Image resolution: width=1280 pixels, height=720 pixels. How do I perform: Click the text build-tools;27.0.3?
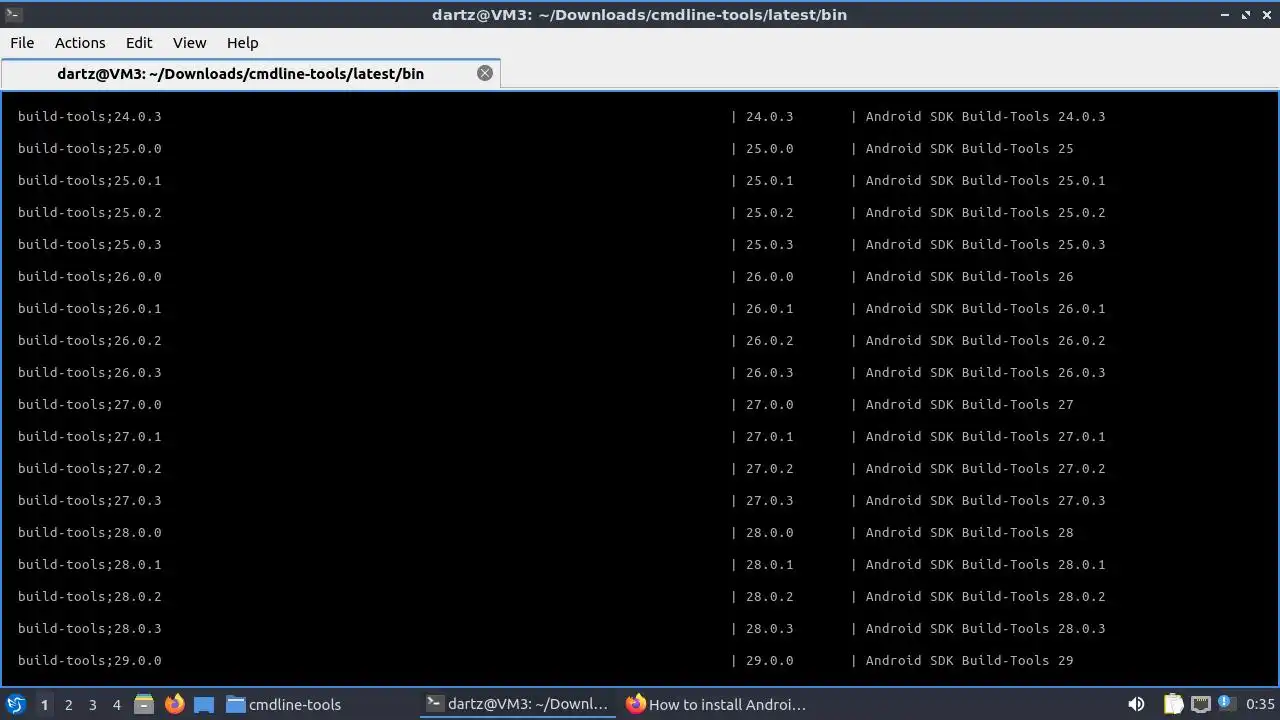pos(90,501)
